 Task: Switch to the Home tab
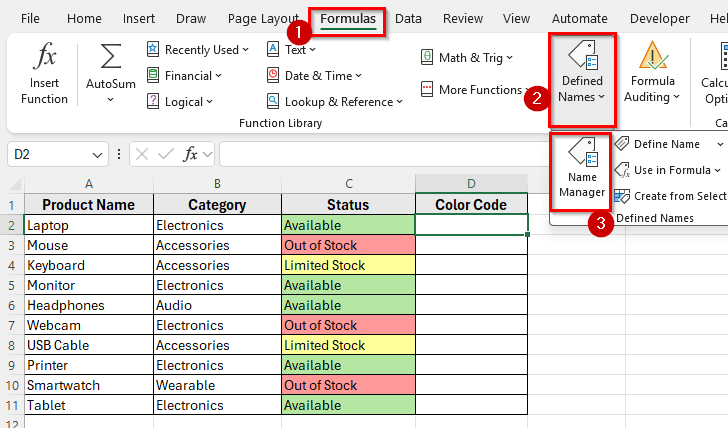click(x=84, y=19)
